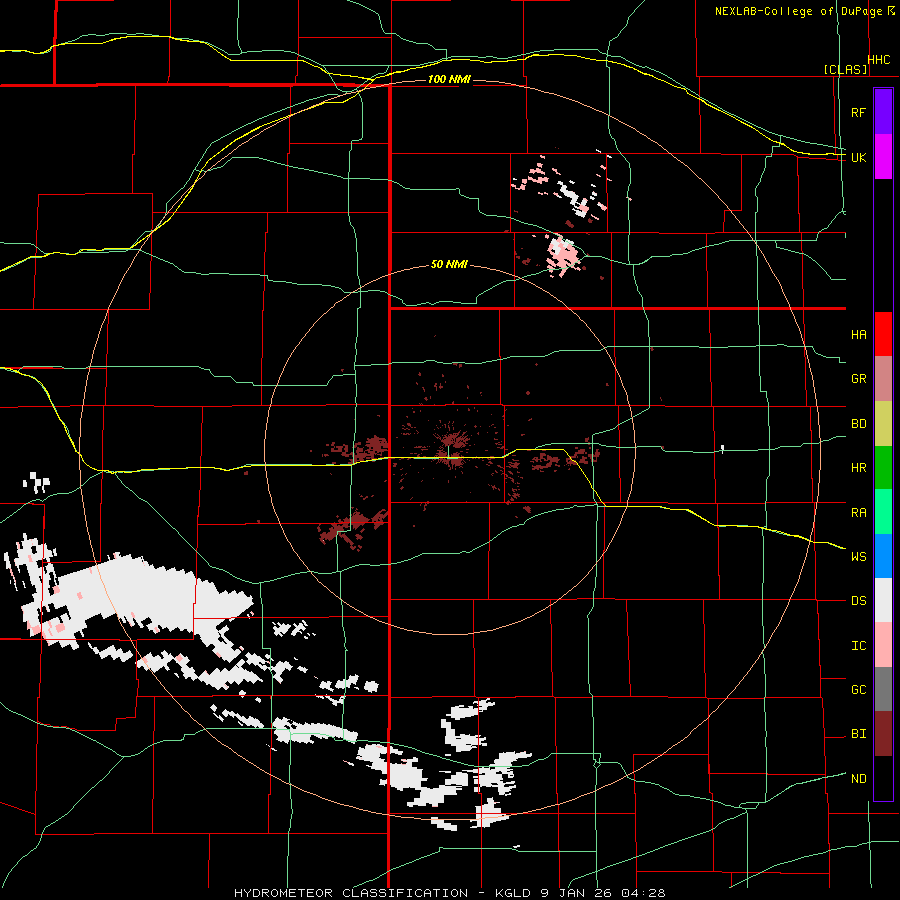The height and width of the screenshot is (900, 900).
Task: Click the radar site center marker
Action: coord(449,452)
